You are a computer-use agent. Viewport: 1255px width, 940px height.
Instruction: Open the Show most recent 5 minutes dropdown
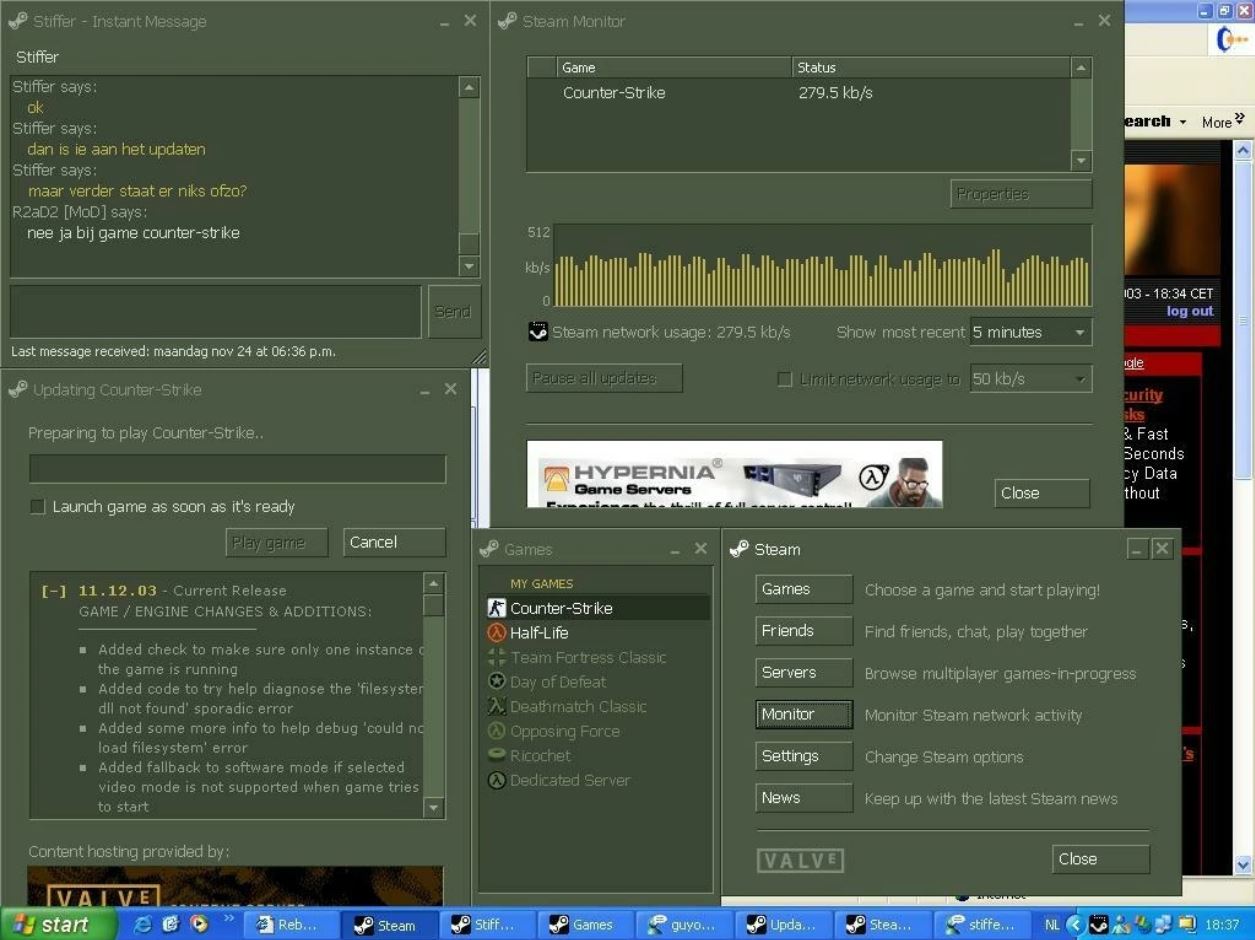(x=1030, y=332)
